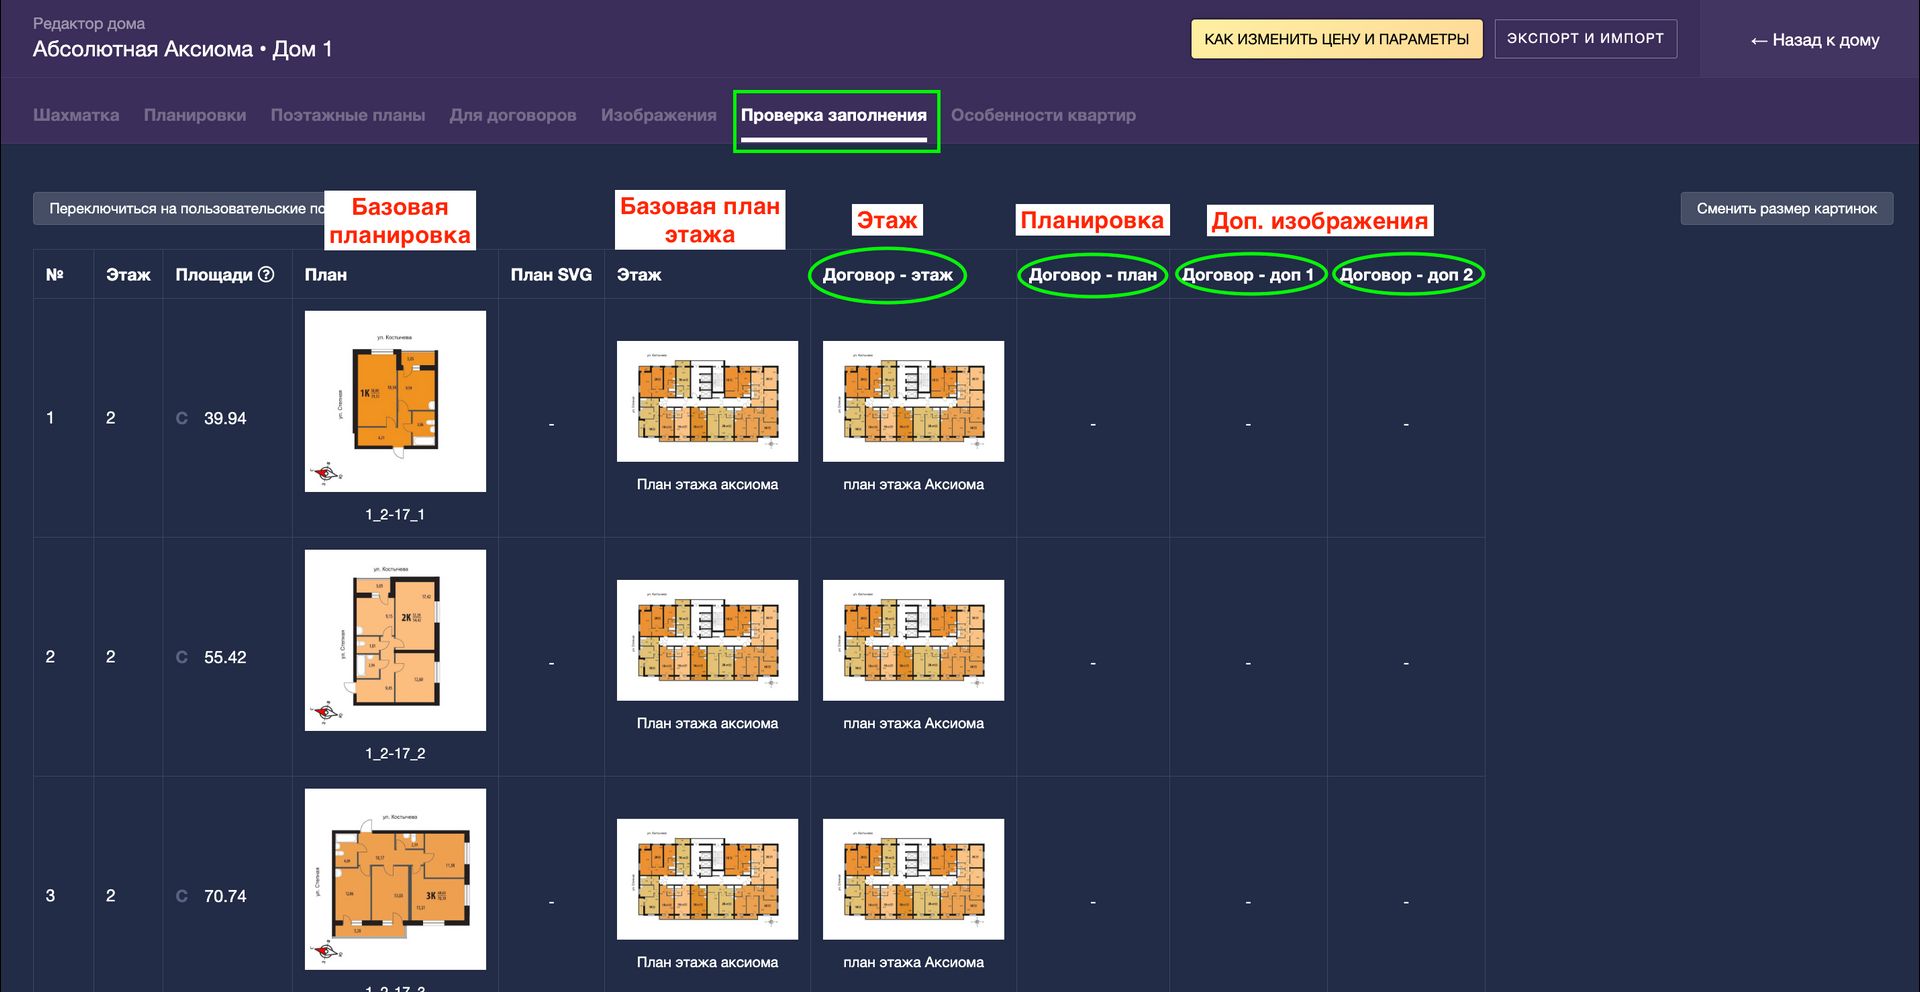
Task: Click the Сменить размер картинок button
Action: pos(1787,208)
